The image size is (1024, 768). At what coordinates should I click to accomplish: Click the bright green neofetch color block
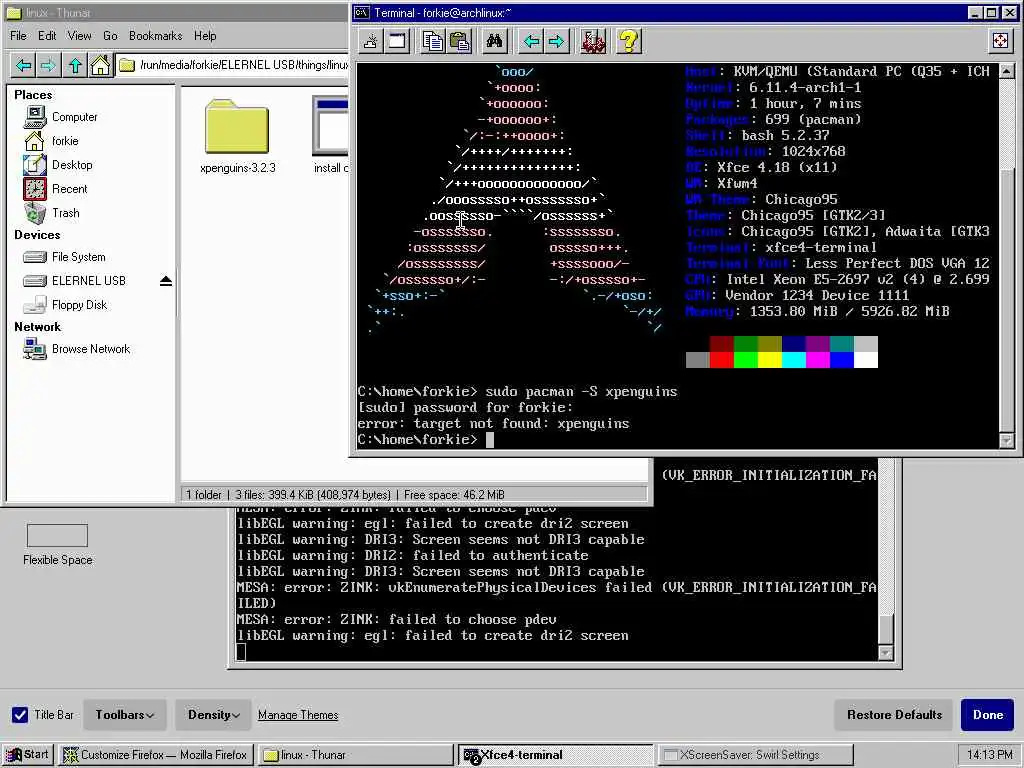[745, 360]
